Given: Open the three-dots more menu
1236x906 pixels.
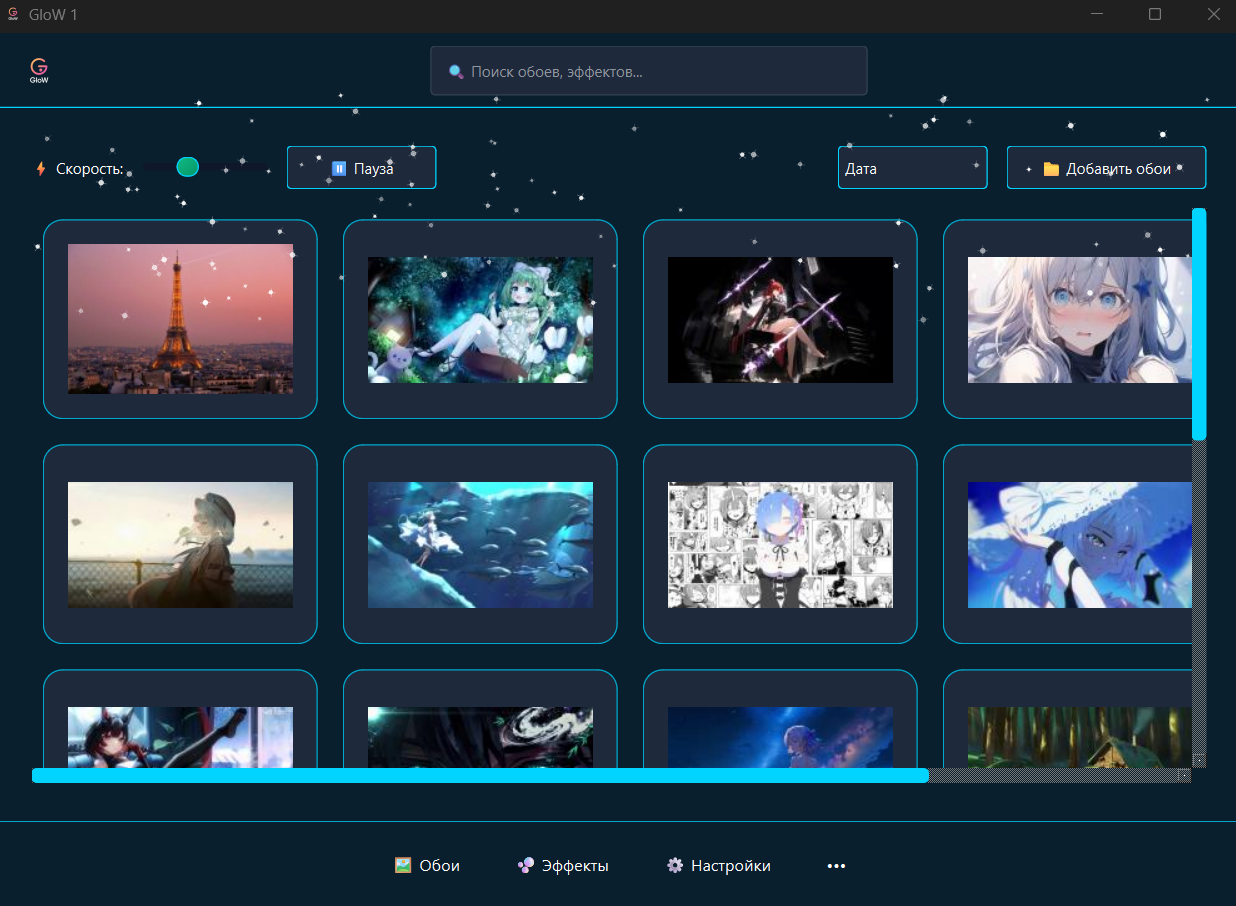Looking at the screenshot, I should [x=837, y=866].
